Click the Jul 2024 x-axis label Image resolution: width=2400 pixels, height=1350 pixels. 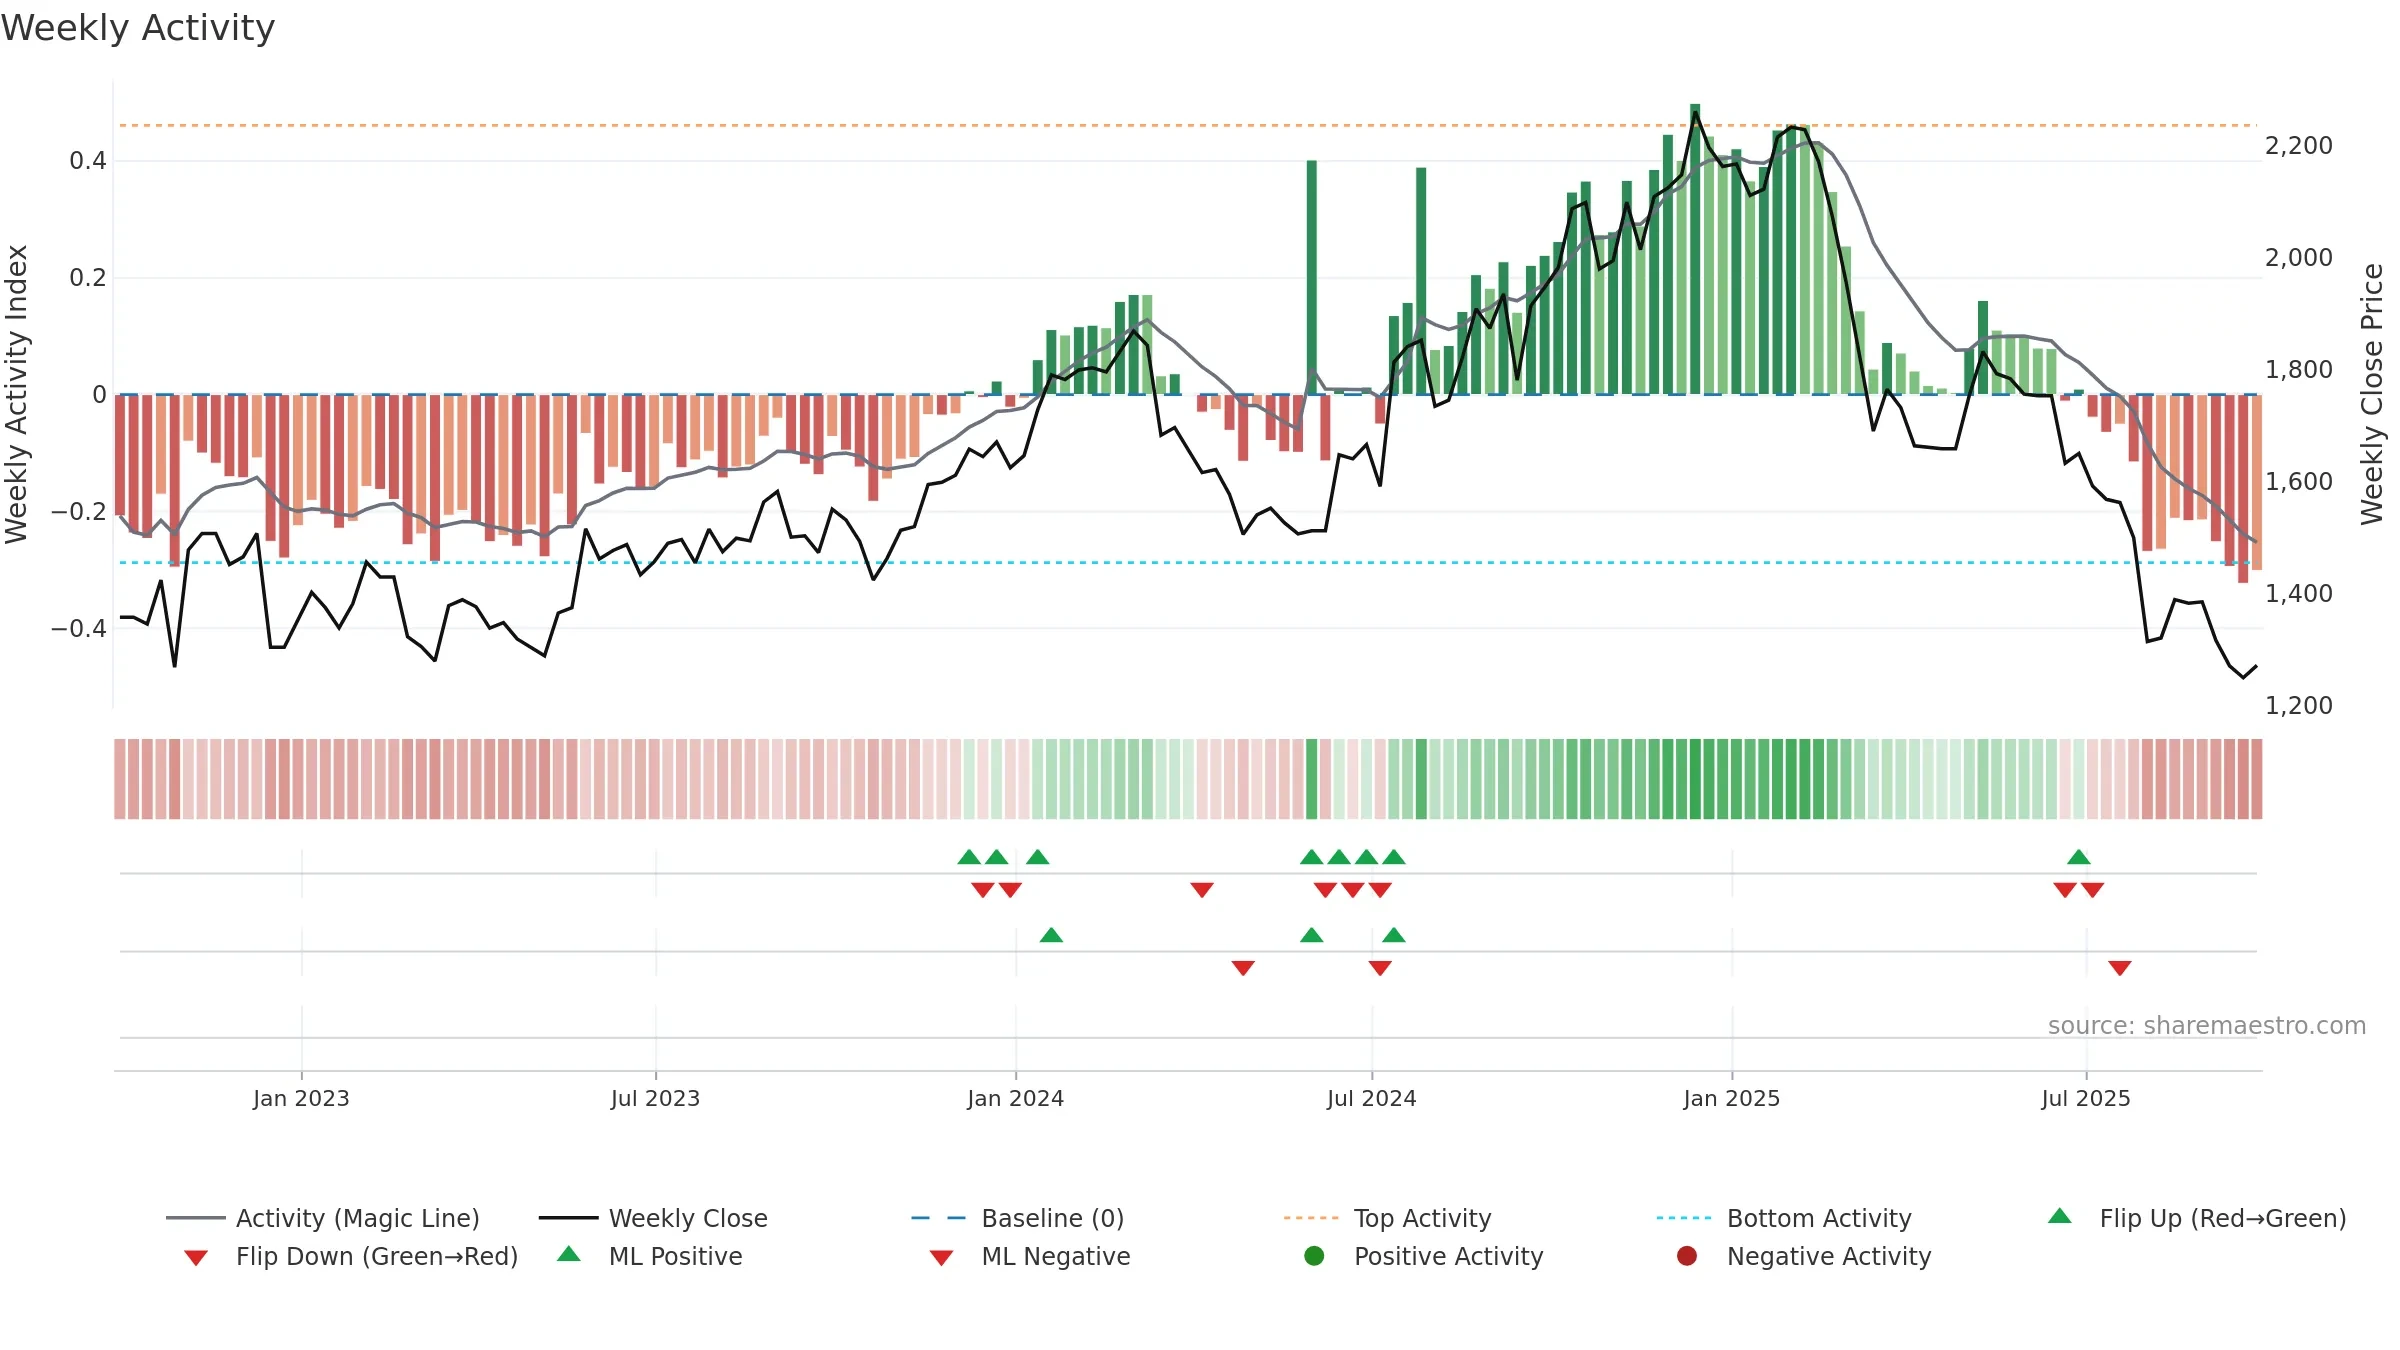1372,1099
